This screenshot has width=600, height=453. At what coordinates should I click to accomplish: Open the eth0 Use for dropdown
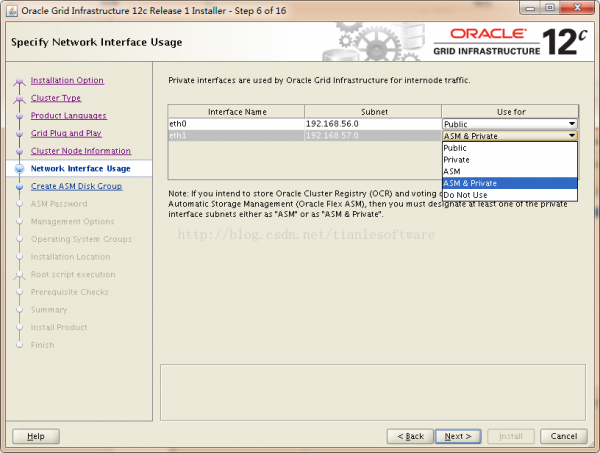[x=510, y=124]
